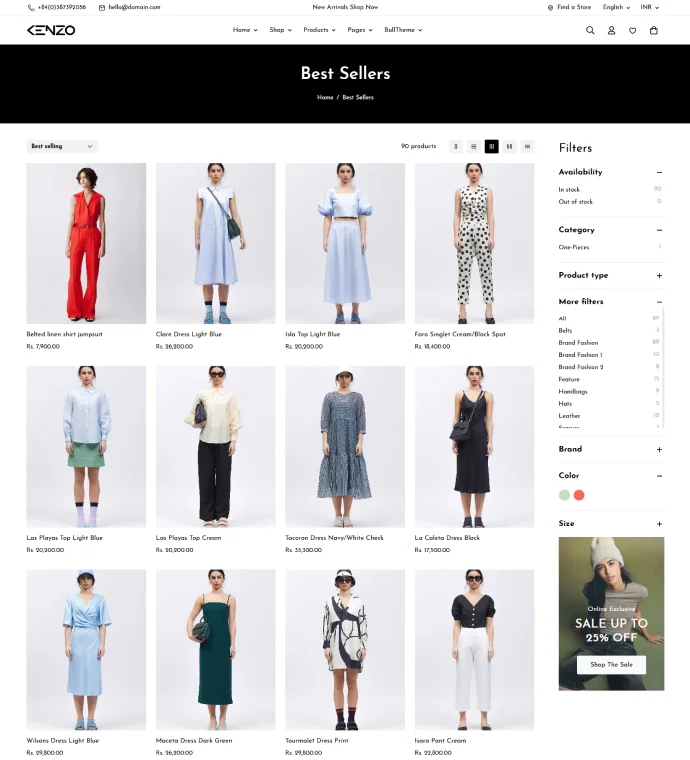The height and width of the screenshot is (760, 690).
Task: Open the shopping bag cart icon
Action: [654, 30]
